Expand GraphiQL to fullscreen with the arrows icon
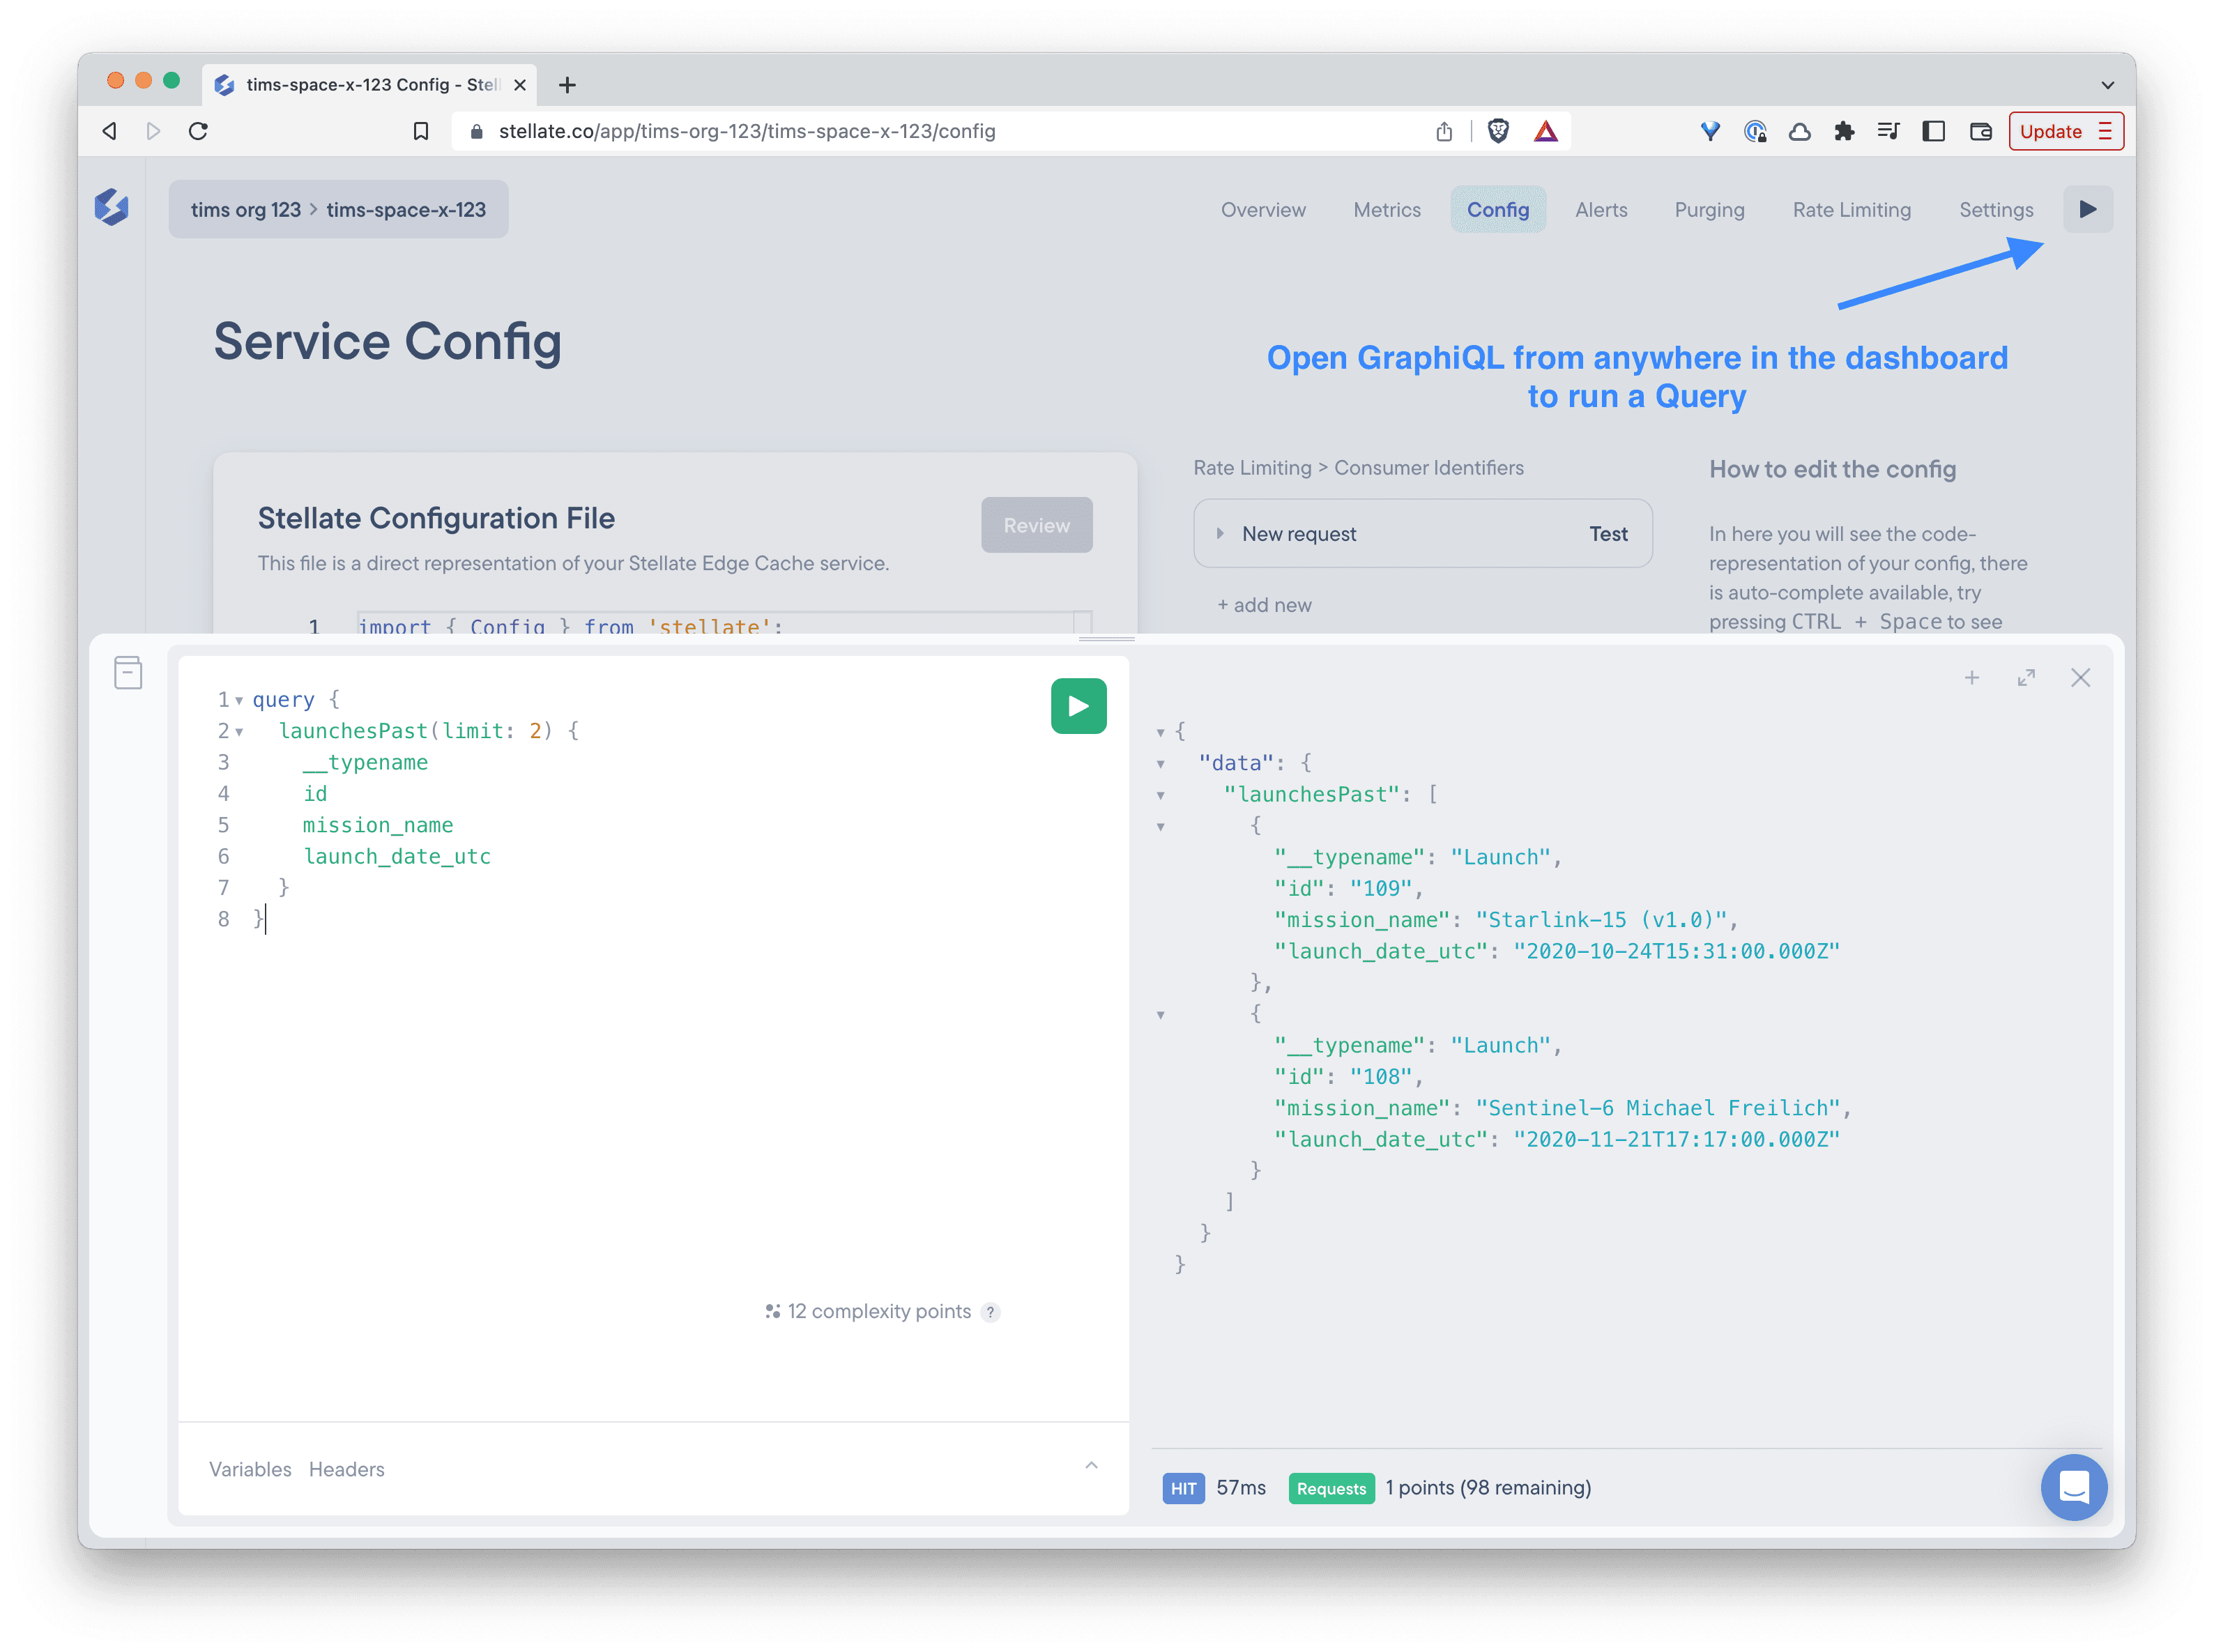Image resolution: width=2214 pixels, height=1652 pixels. pos(2026,677)
